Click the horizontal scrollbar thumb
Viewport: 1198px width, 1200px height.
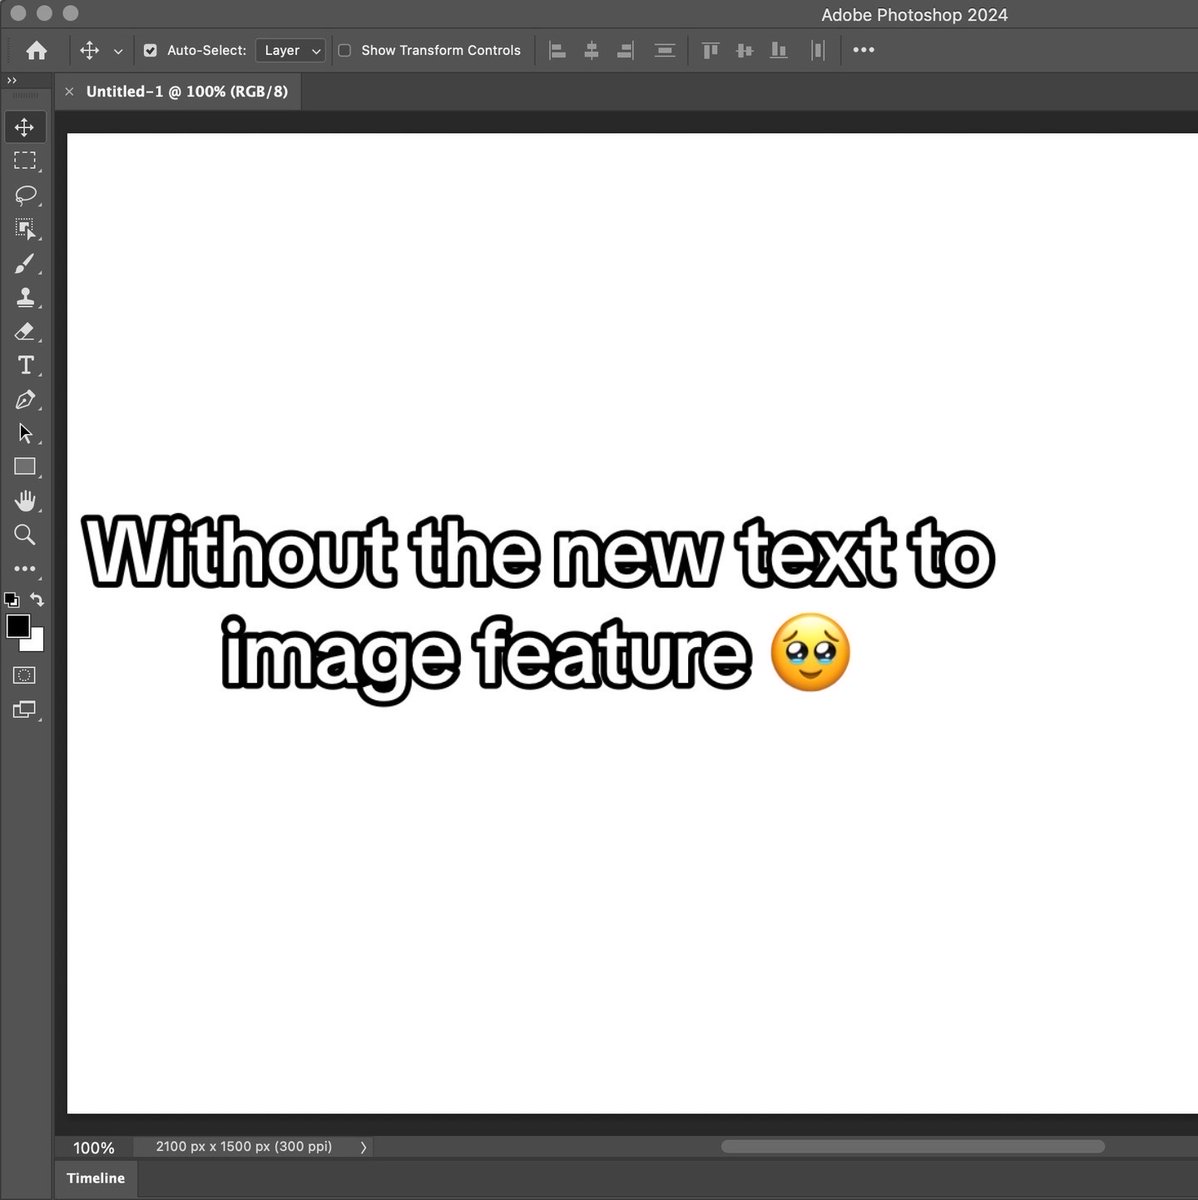(913, 1146)
